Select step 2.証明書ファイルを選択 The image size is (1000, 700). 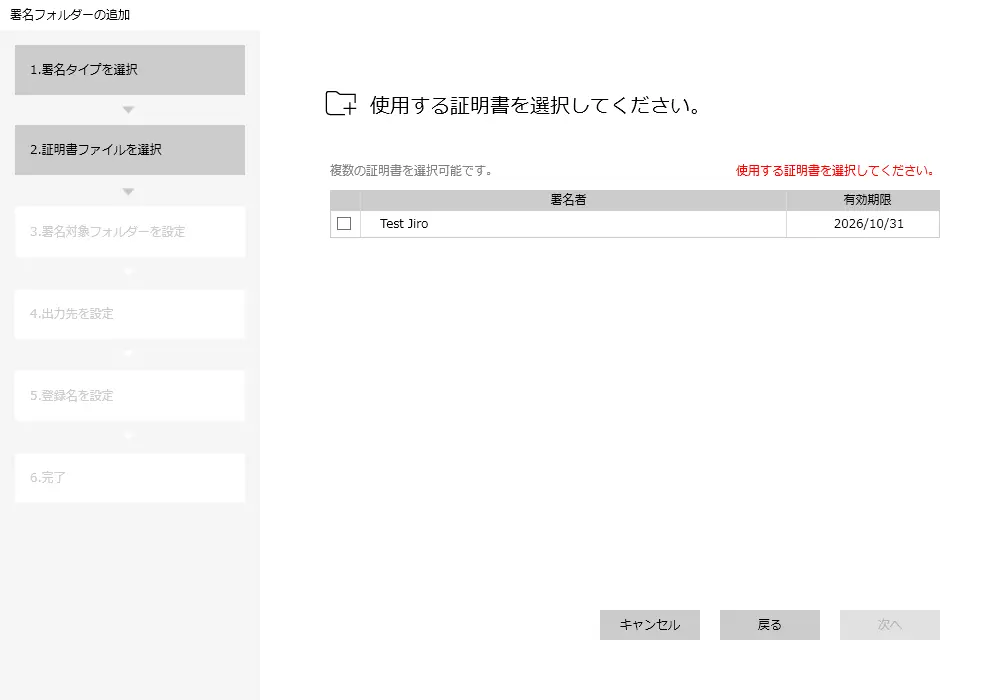coord(130,150)
